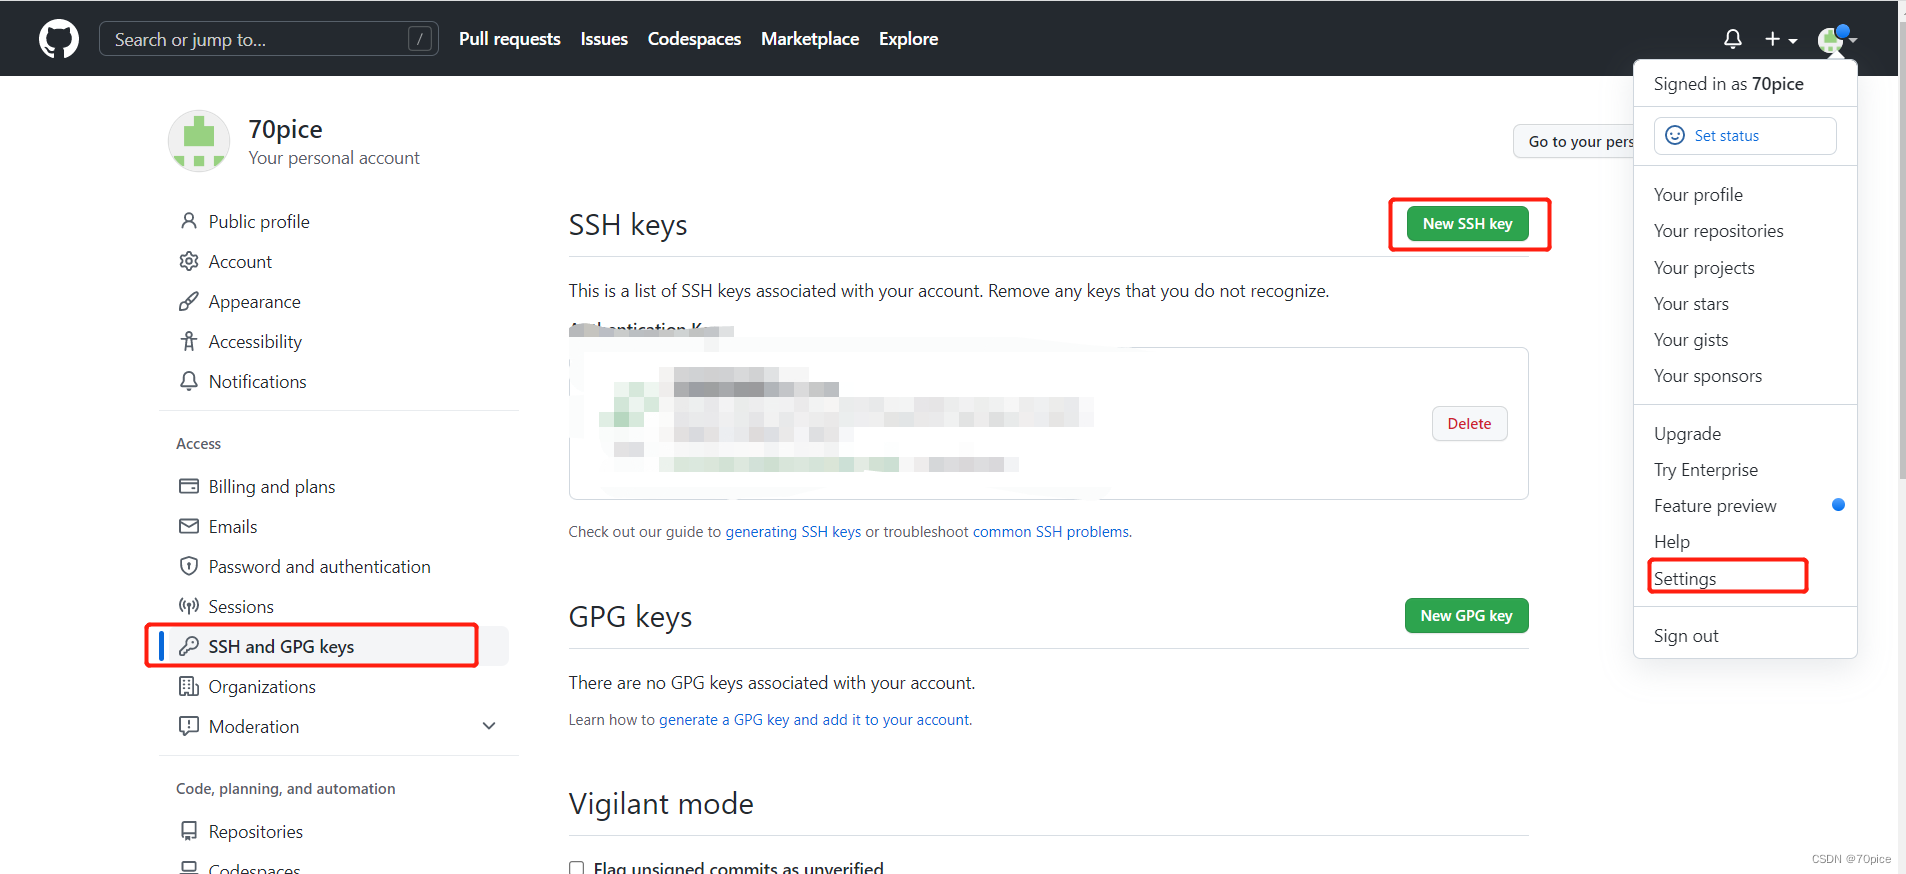The width and height of the screenshot is (1906, 874).
Task: Select Help in user menu
Action: click(1672, 542)
